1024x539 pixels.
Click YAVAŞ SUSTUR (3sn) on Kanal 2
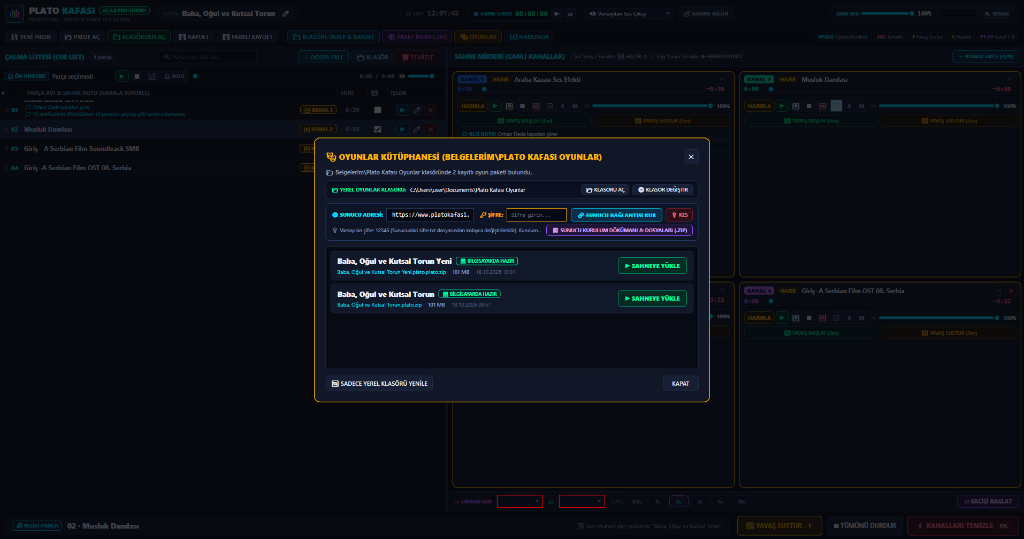pos(947,121)
